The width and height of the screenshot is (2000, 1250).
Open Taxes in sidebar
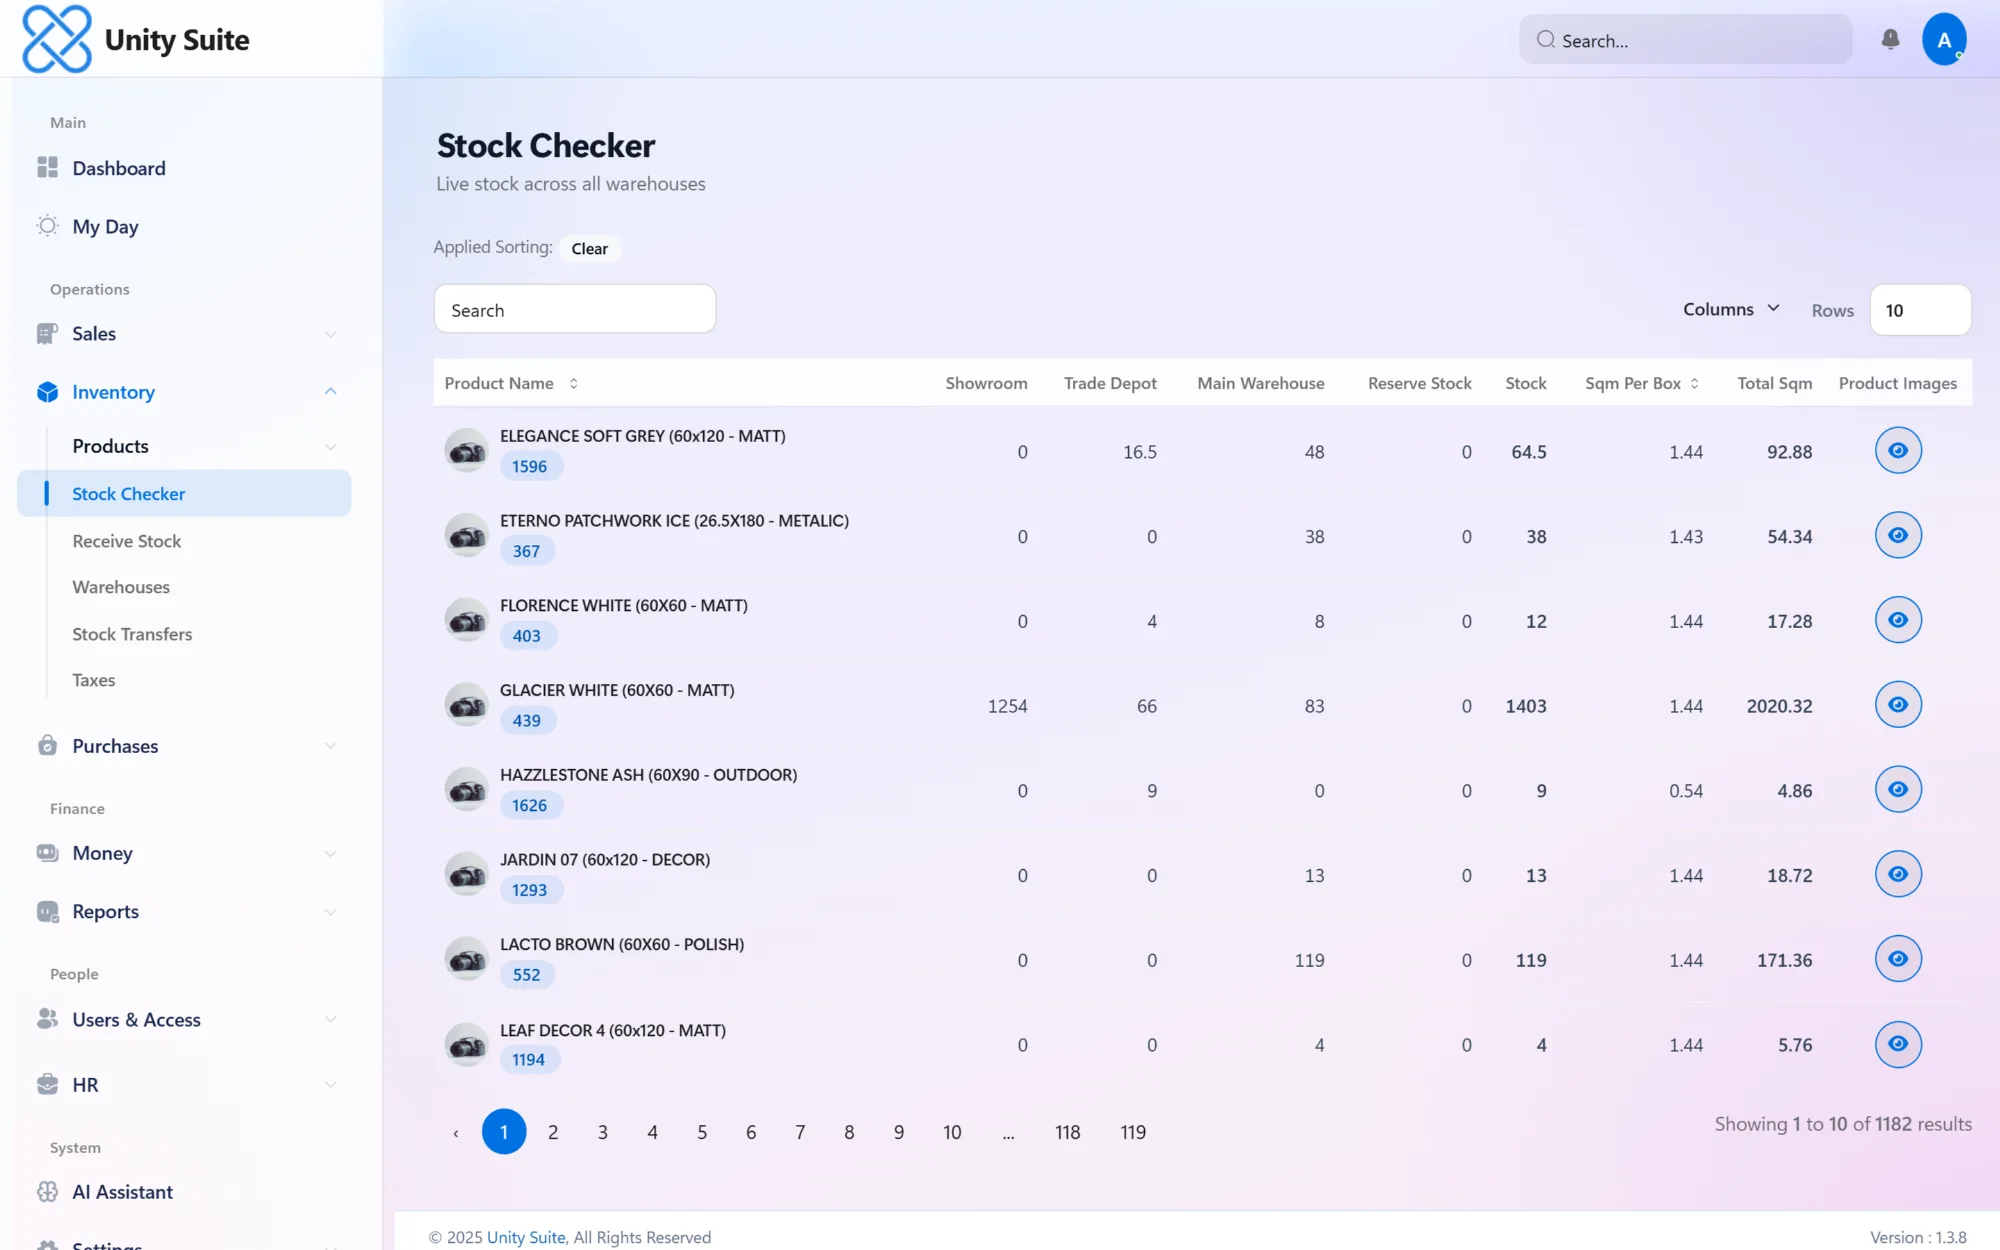pos(94,680)
